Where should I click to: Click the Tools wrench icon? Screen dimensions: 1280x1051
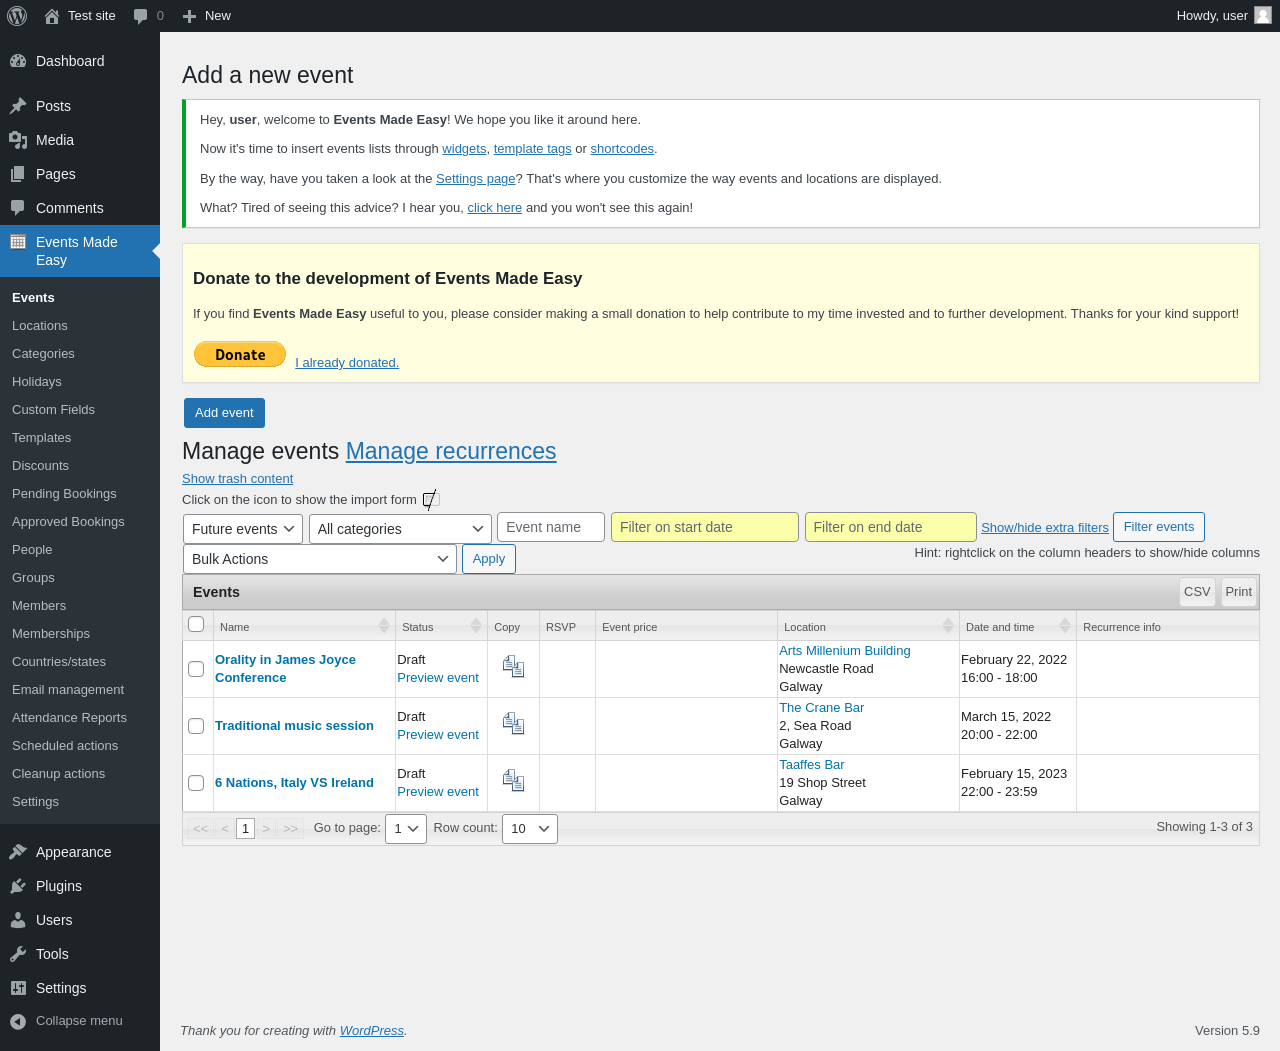click(18, 954)
